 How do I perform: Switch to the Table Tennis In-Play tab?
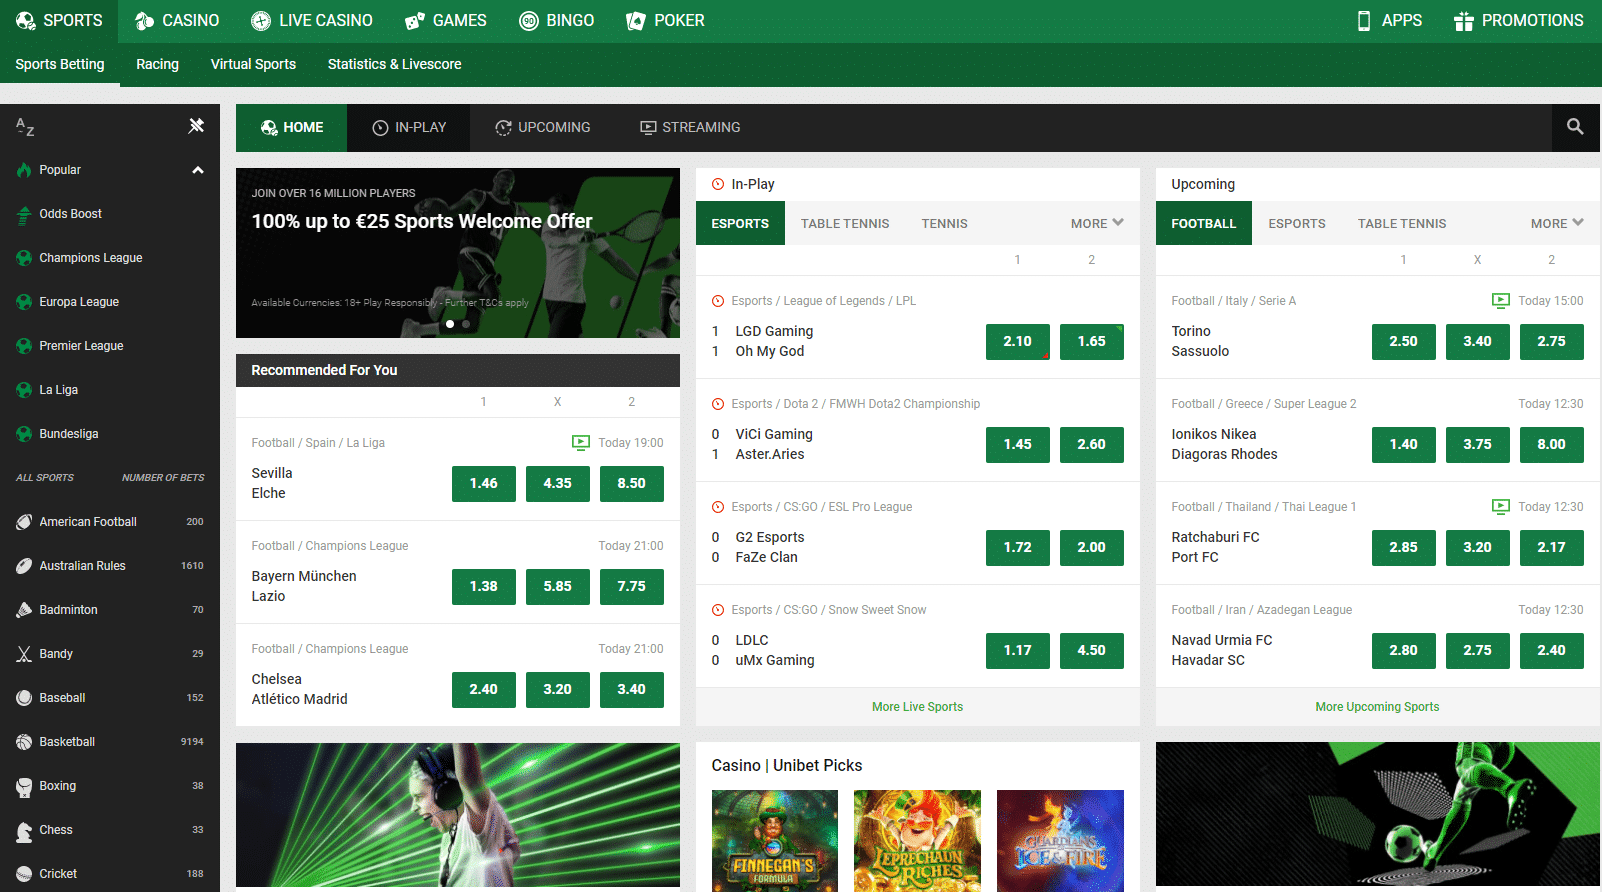pos(844,224)
